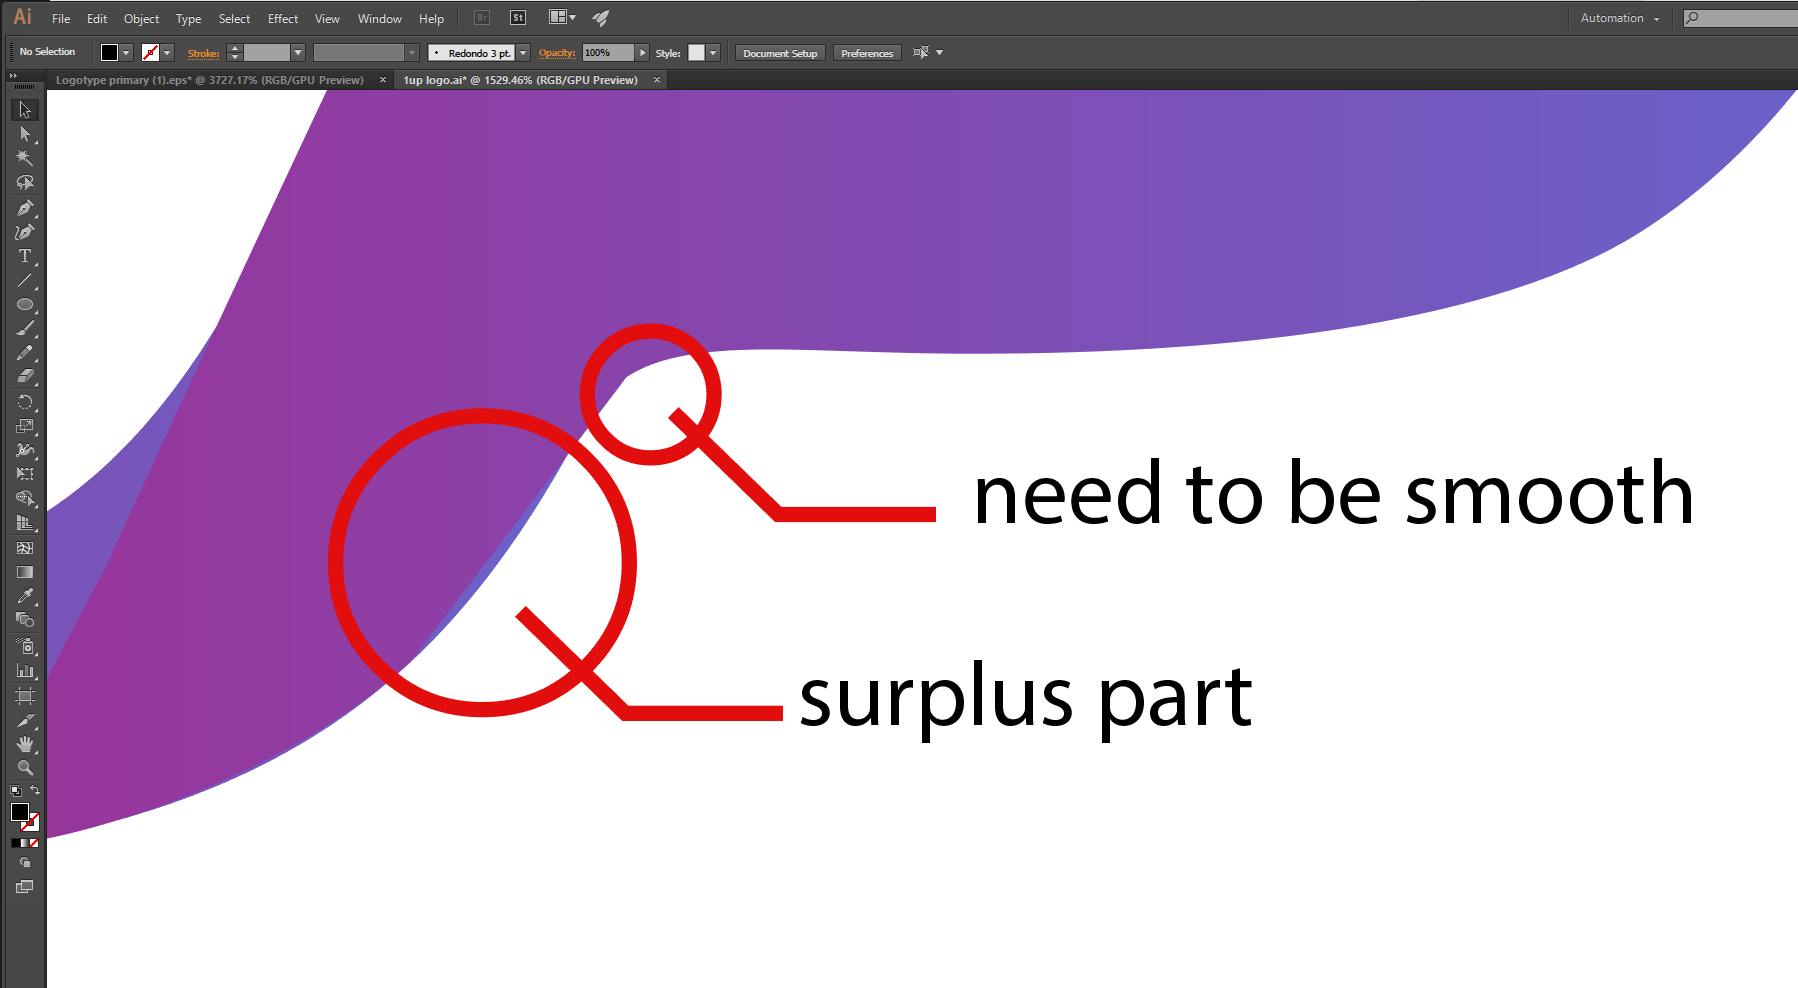This screenshot has height=988, width=1798.
Task: Swap fill and stroke colors
Action: coord(35,790)
